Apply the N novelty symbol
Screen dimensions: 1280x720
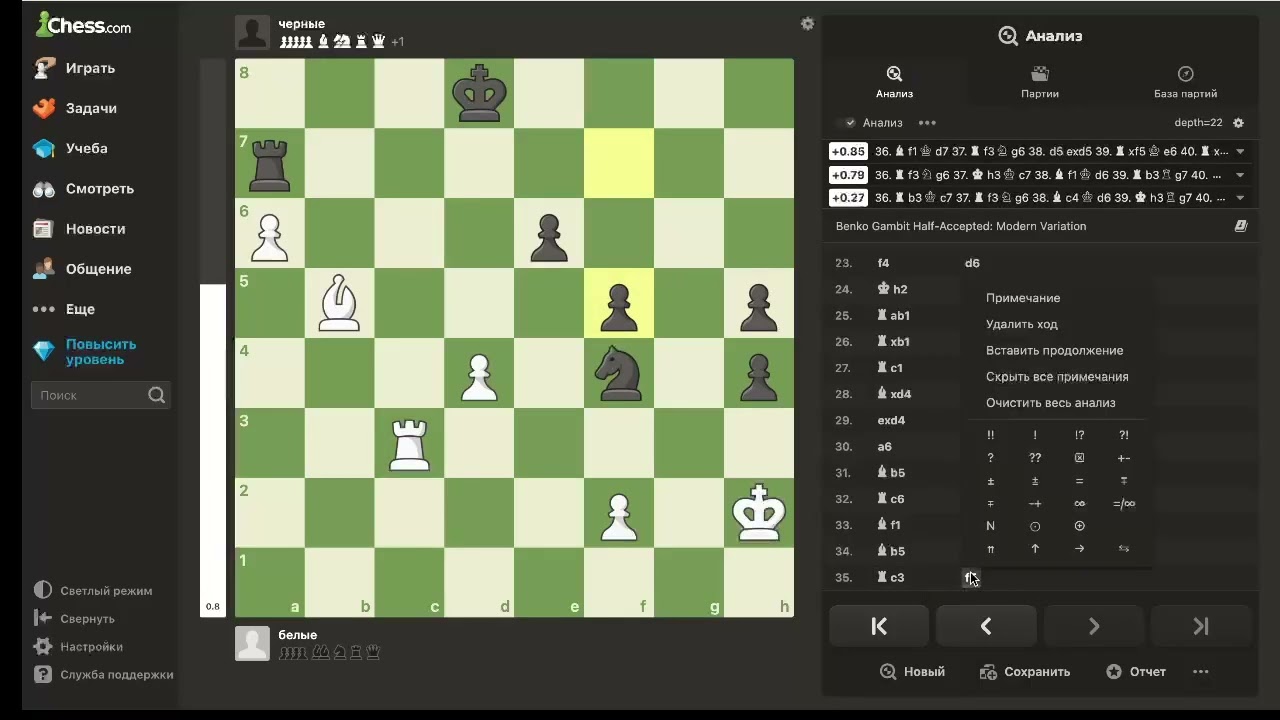coord(991,526)
